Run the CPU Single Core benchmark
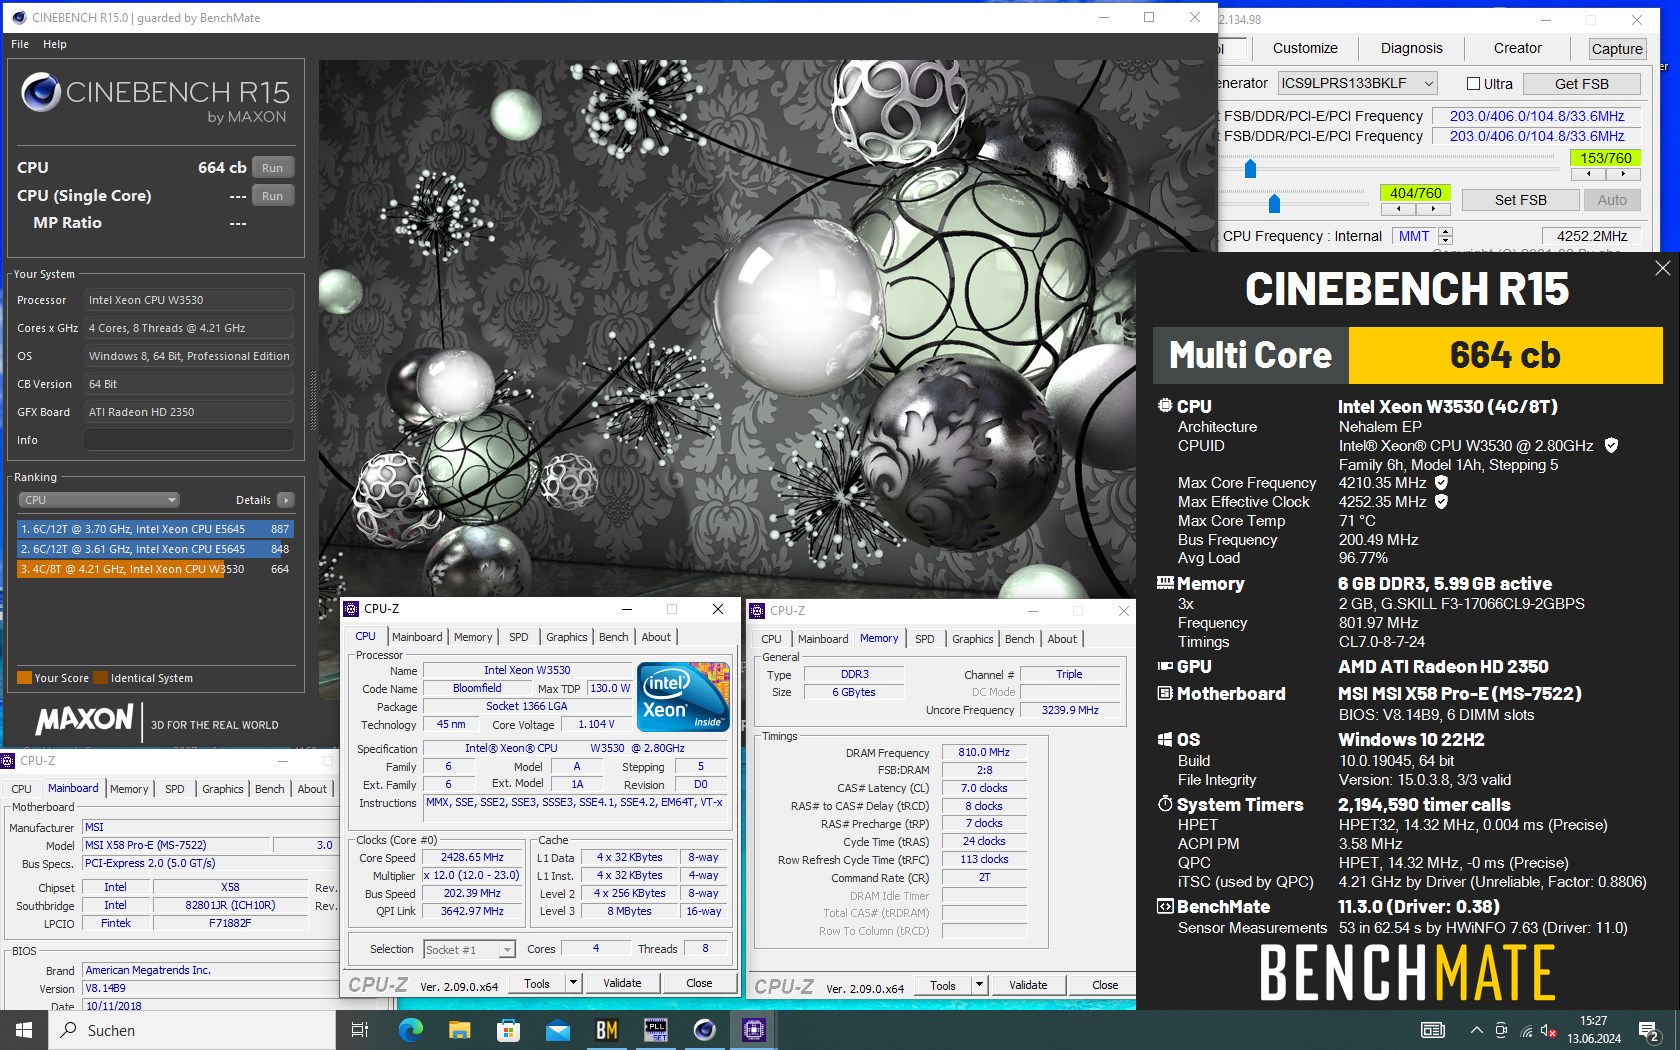The image size is (1680, 1050). click(273, 196)
